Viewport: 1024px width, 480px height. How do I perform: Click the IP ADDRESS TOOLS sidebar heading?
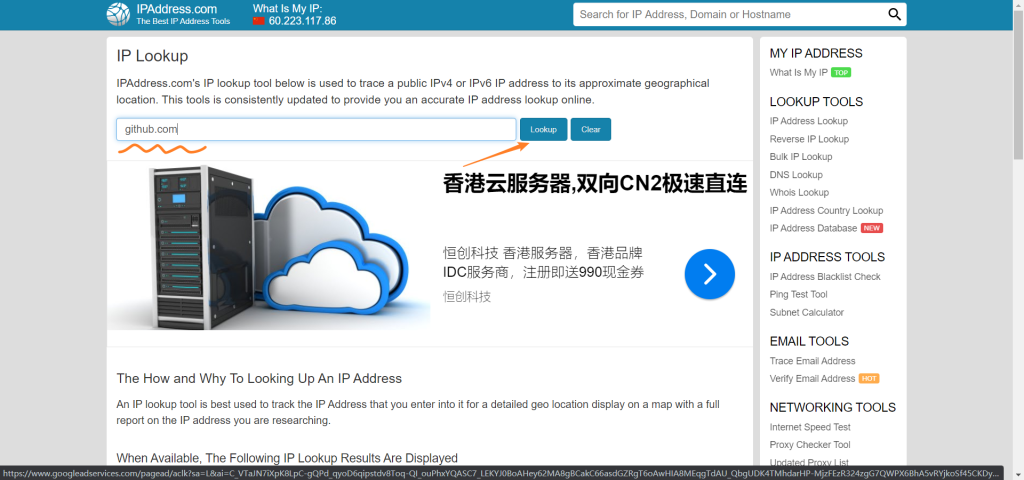[827, 257]
